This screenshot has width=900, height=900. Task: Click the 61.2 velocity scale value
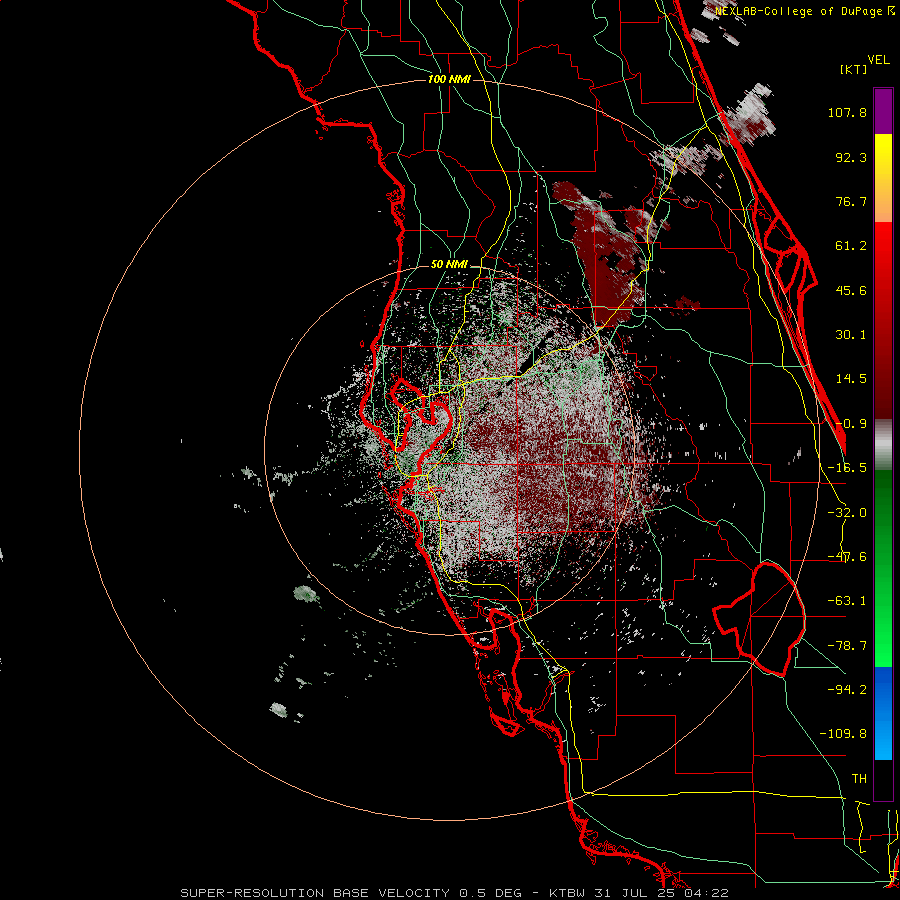tap(851, 246)
